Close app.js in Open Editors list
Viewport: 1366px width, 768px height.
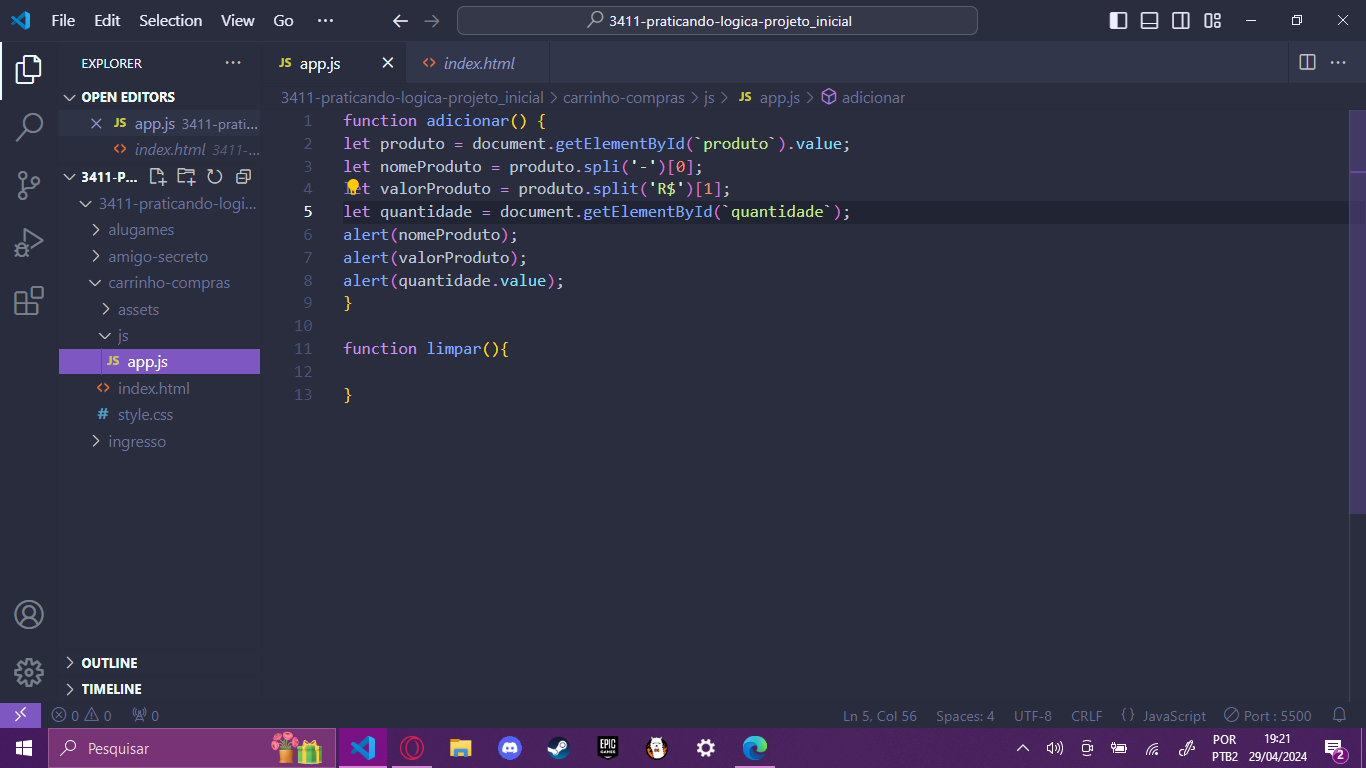tap(96, 124)
